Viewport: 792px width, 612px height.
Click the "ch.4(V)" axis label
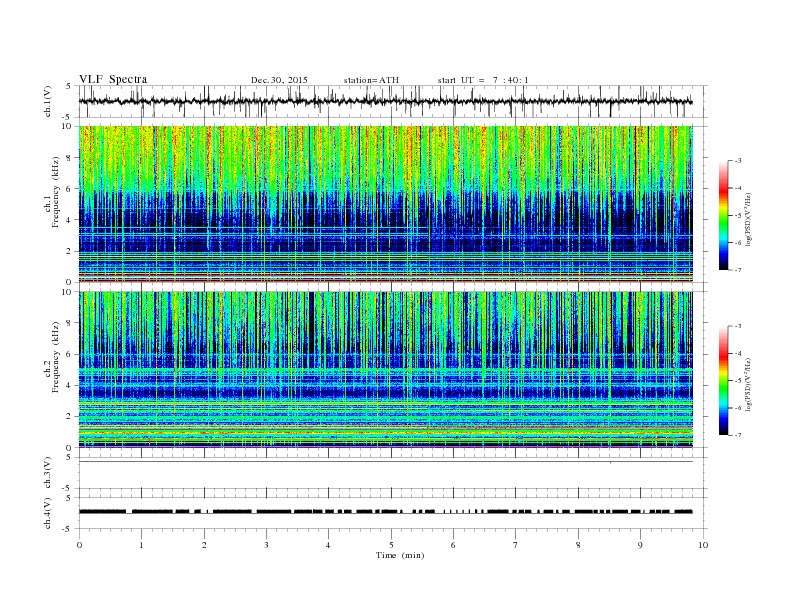point(48,513)
